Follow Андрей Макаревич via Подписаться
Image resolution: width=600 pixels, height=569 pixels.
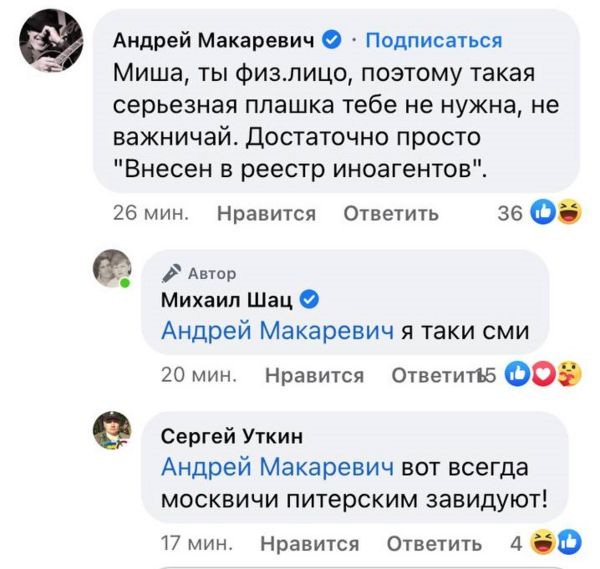point(433,40)
